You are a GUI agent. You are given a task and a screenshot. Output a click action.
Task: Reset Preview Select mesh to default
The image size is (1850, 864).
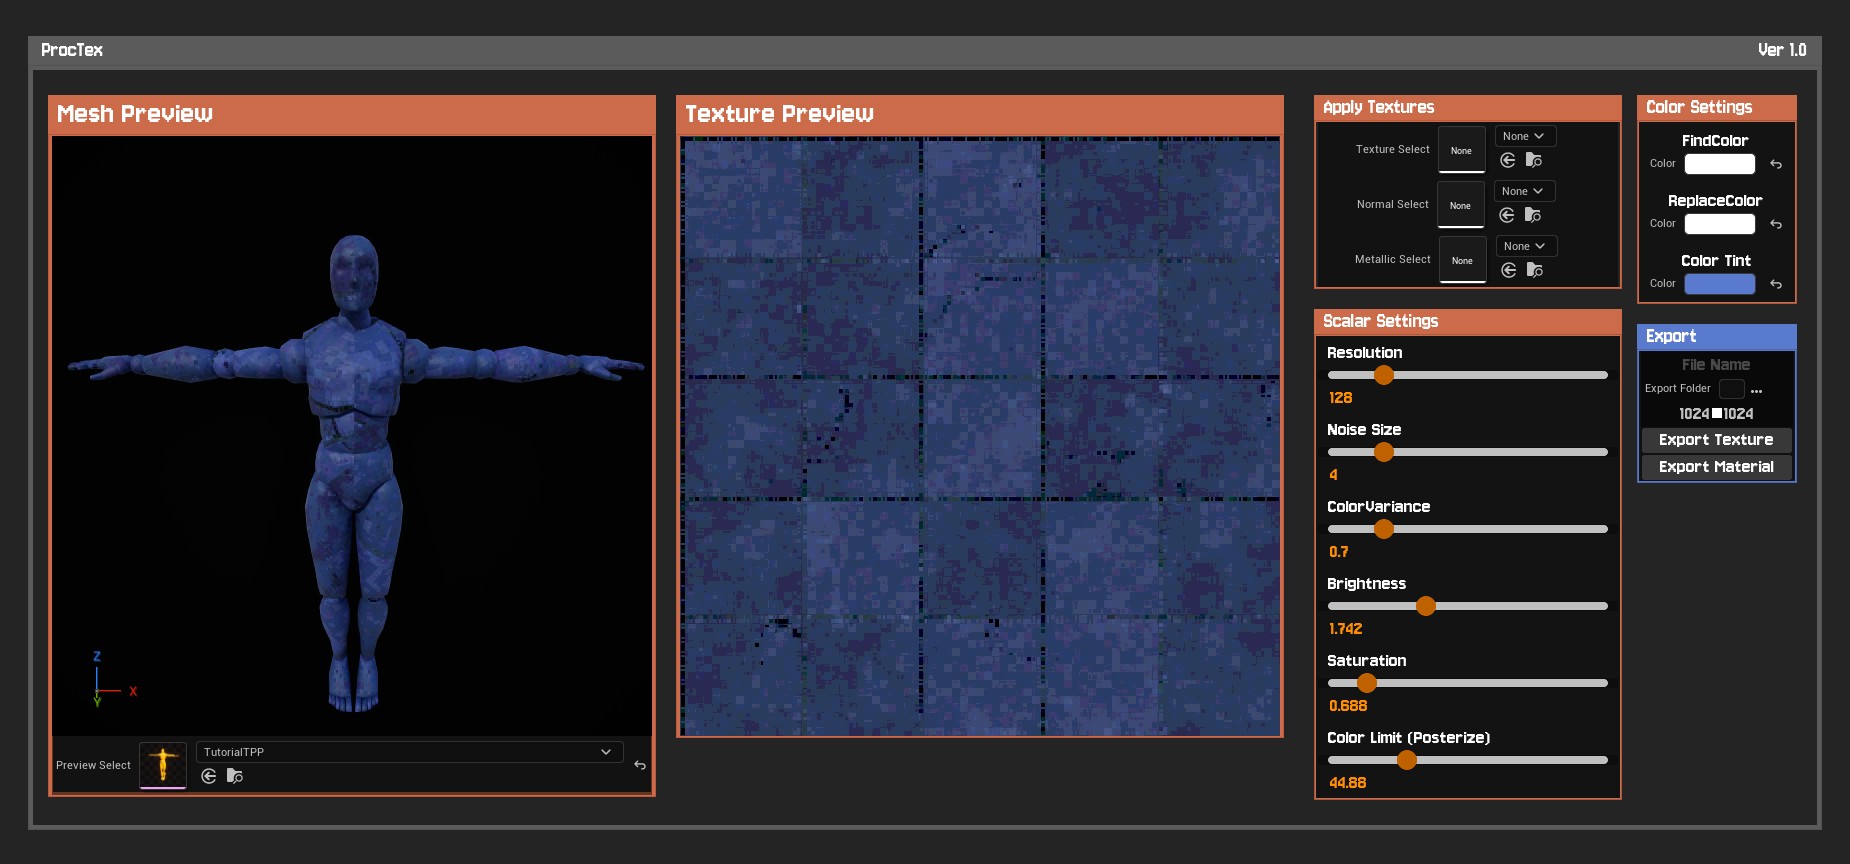(x=640, y=765)
